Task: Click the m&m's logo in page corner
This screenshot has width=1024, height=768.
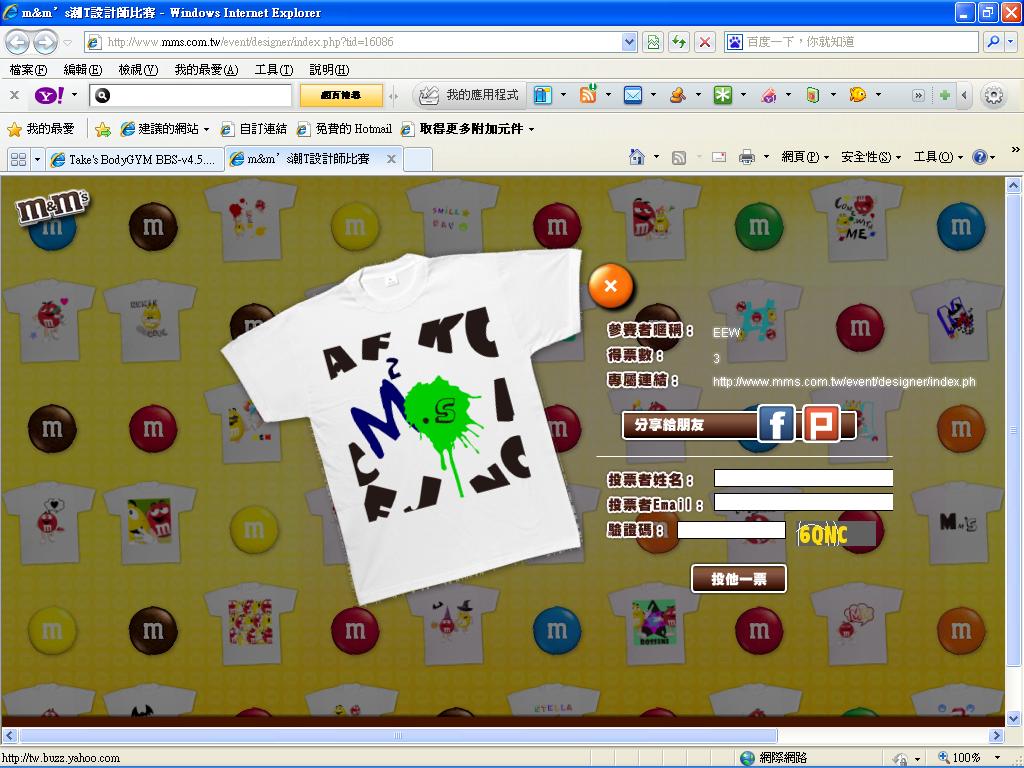Action: point(52,208)
